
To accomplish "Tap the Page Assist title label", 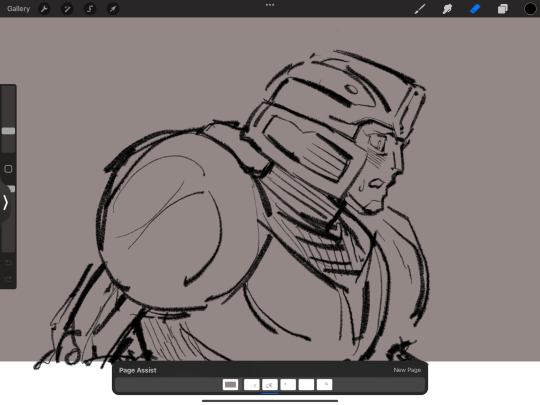I will coord(137,370).
